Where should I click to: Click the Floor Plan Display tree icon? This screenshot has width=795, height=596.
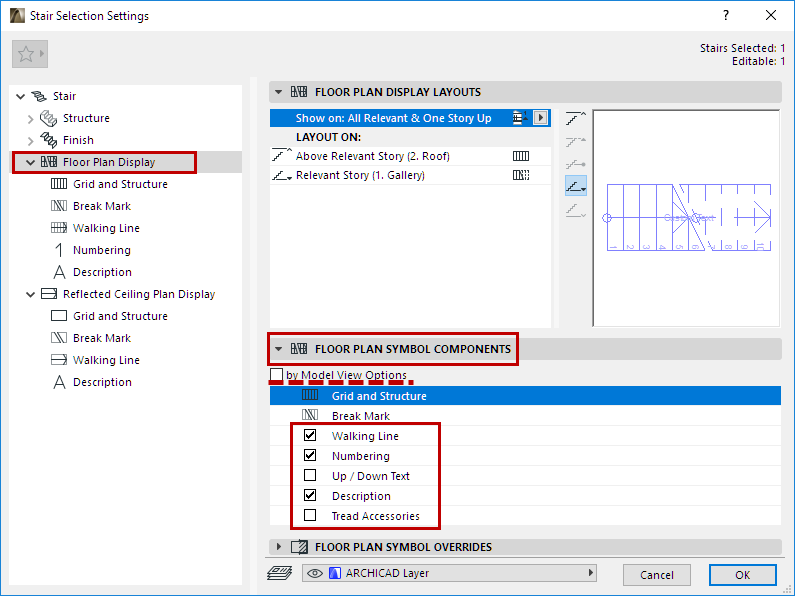coord(49,162)
